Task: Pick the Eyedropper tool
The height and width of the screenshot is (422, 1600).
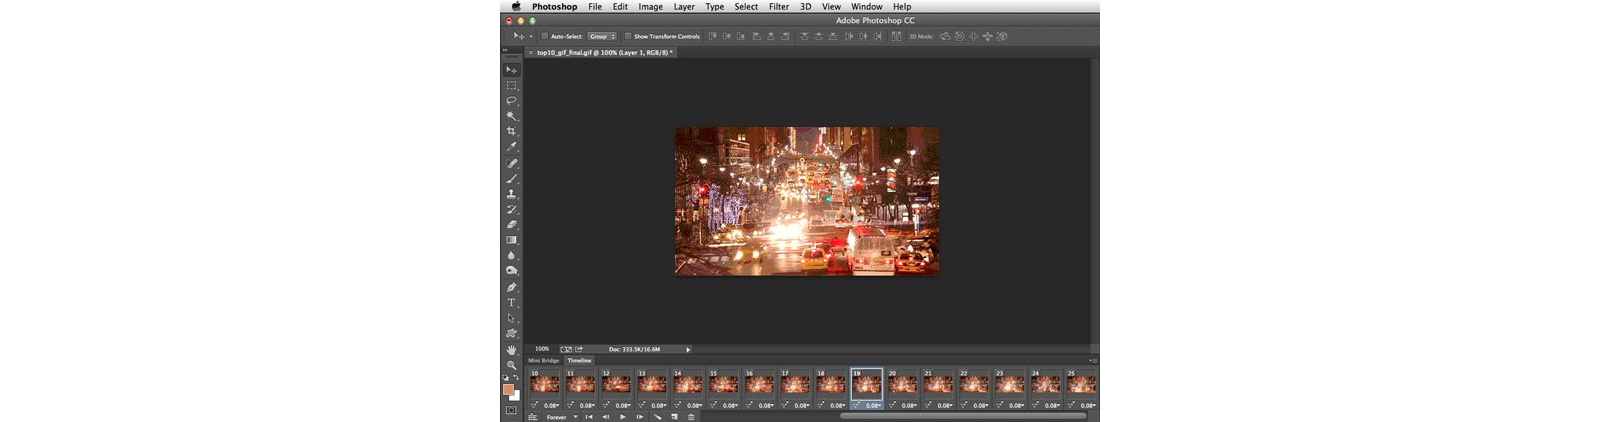Action: pyautogui.click(x=511, y=147)
